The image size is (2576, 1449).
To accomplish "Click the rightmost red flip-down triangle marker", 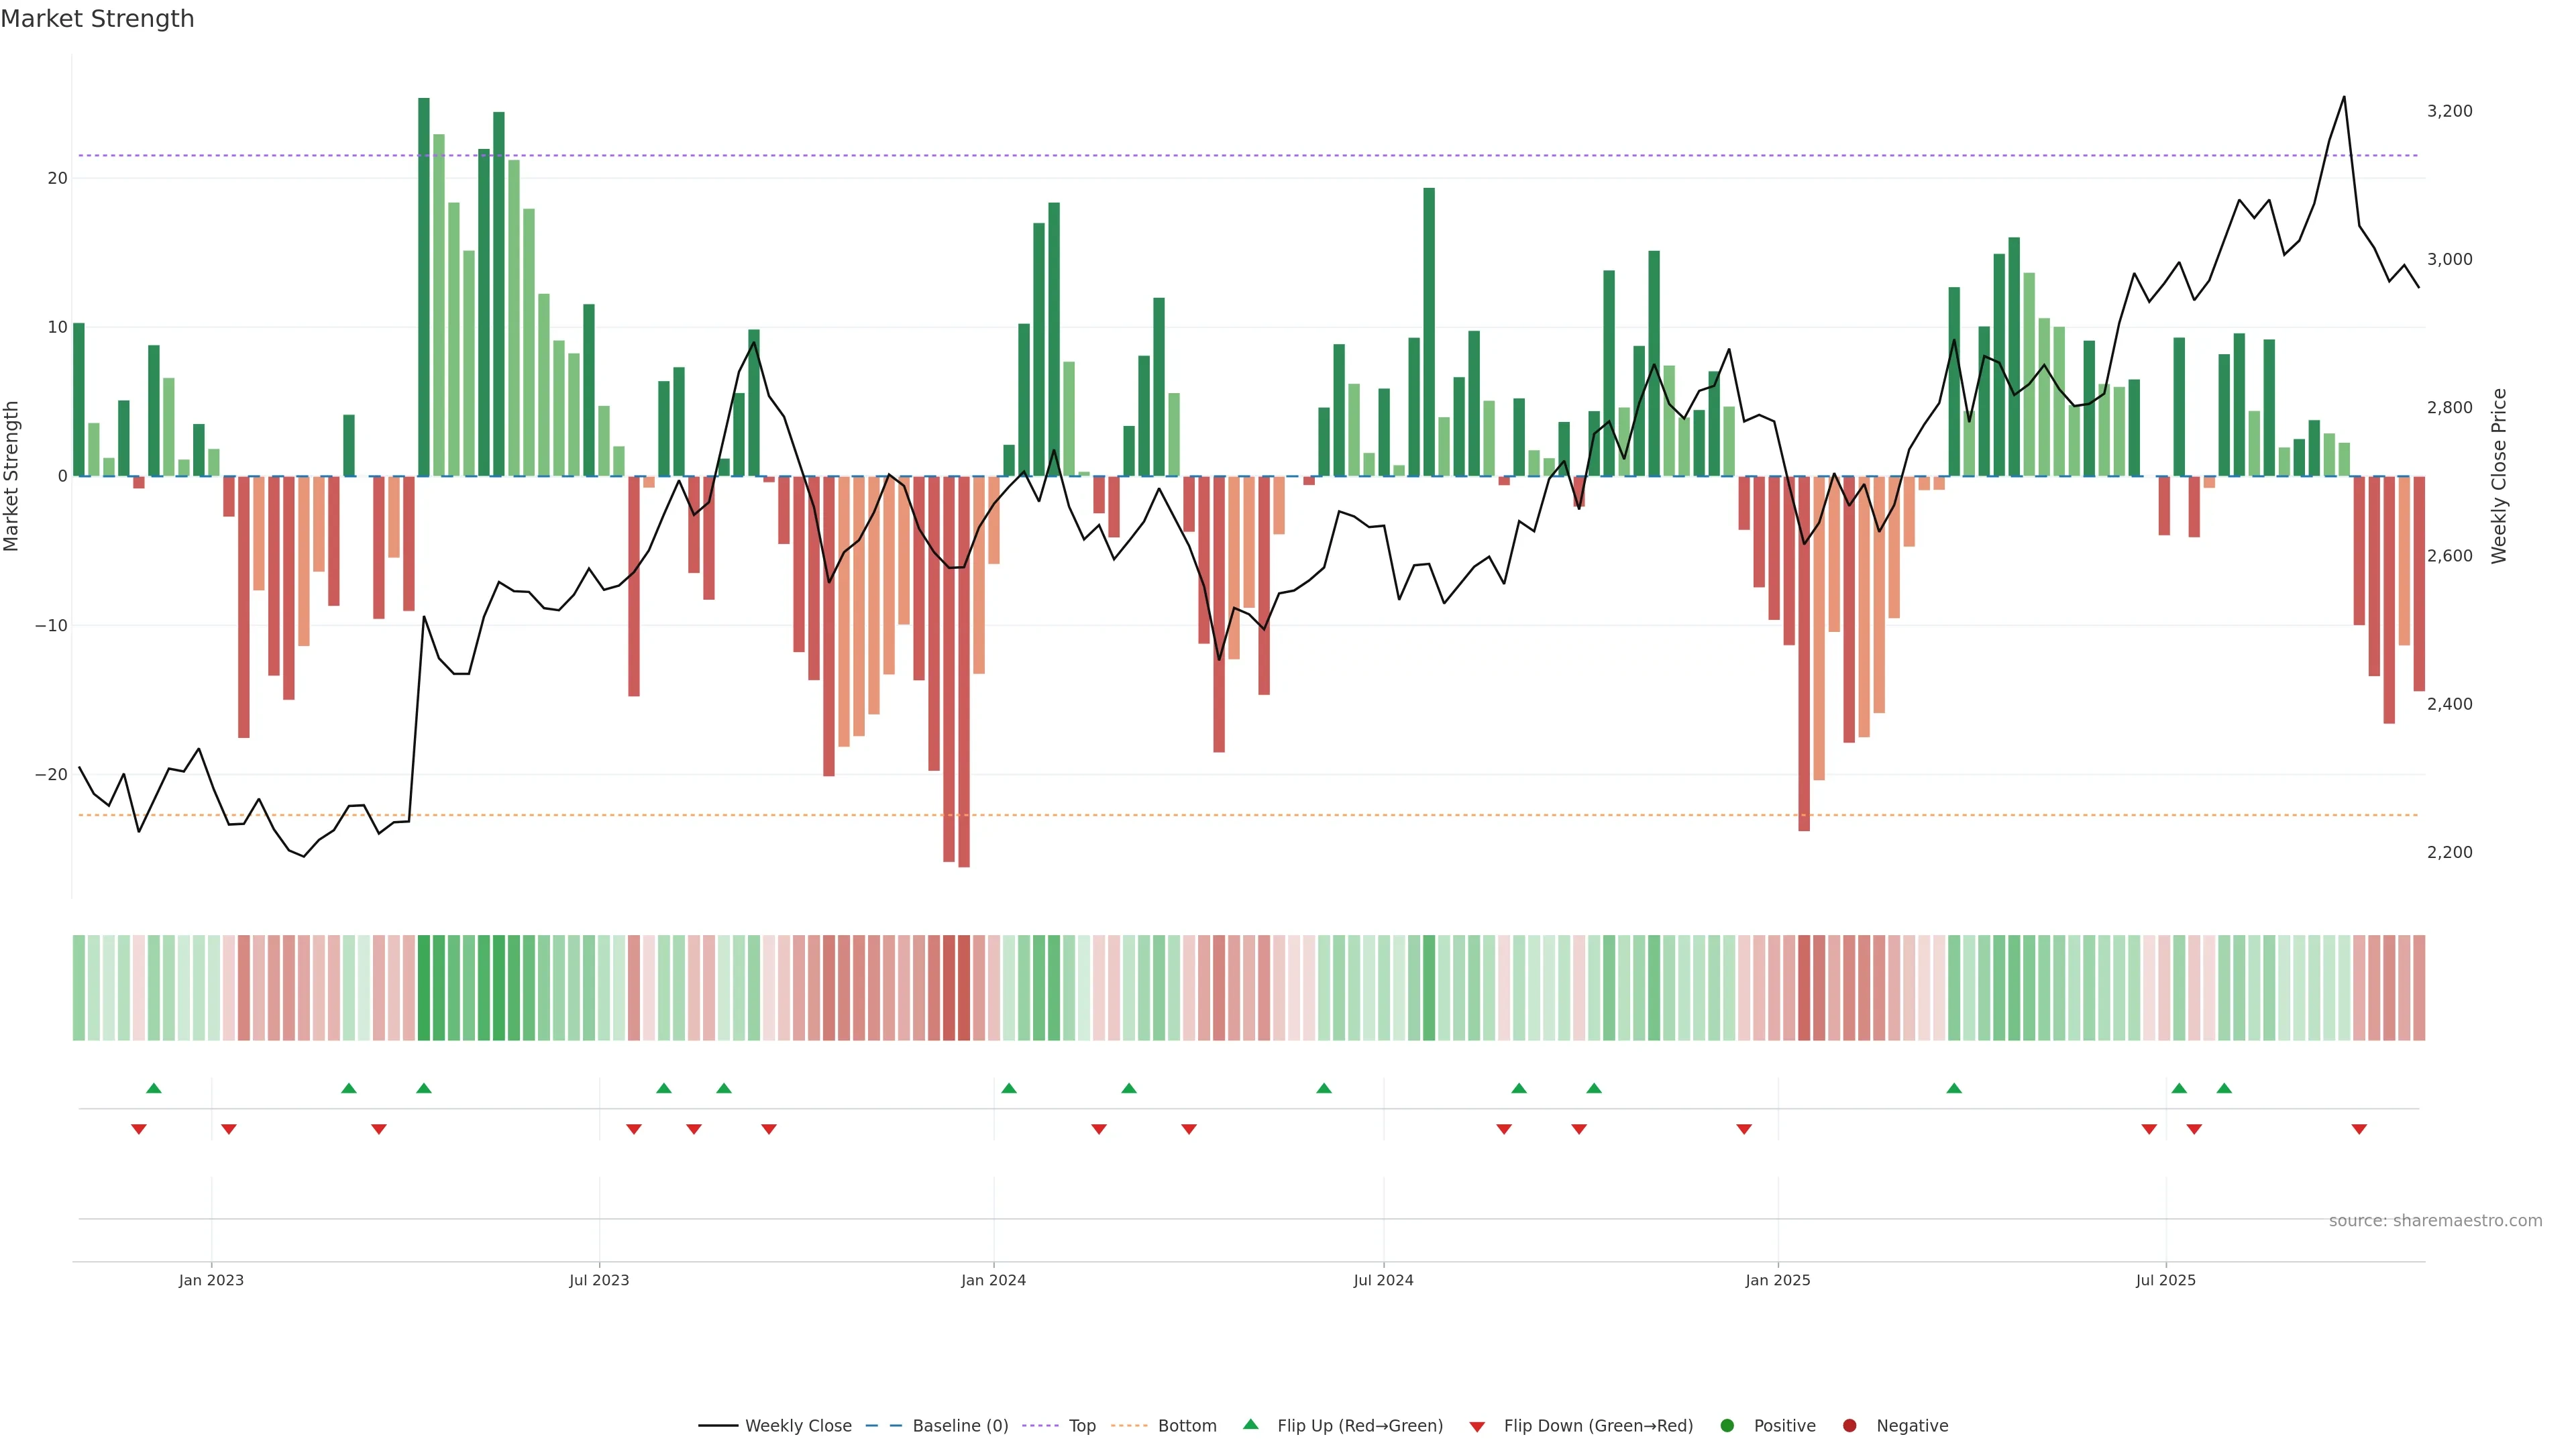I will pyautogui.click(x=2359, y=1129).
